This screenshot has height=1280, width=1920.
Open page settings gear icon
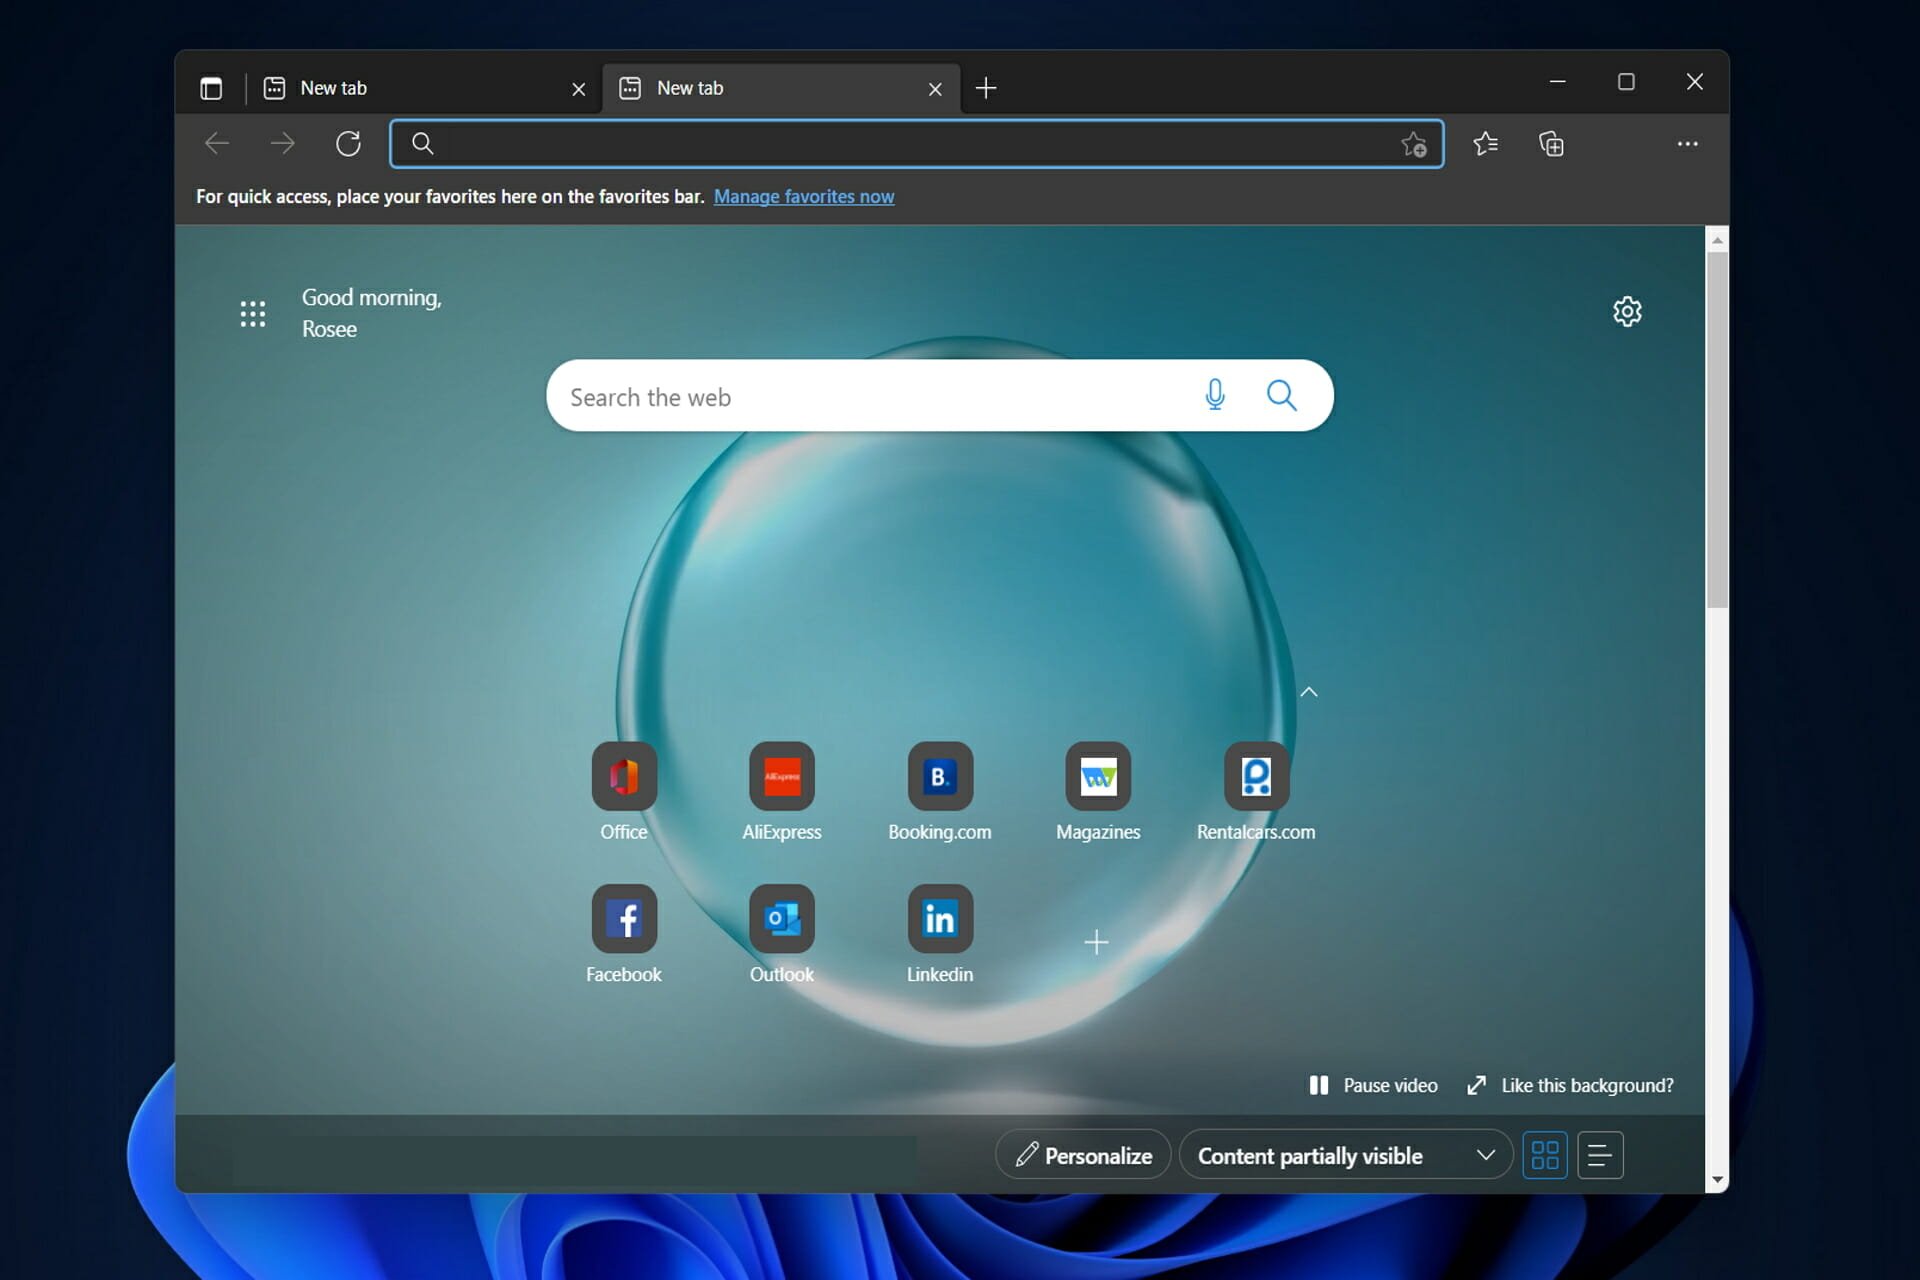1627,312
